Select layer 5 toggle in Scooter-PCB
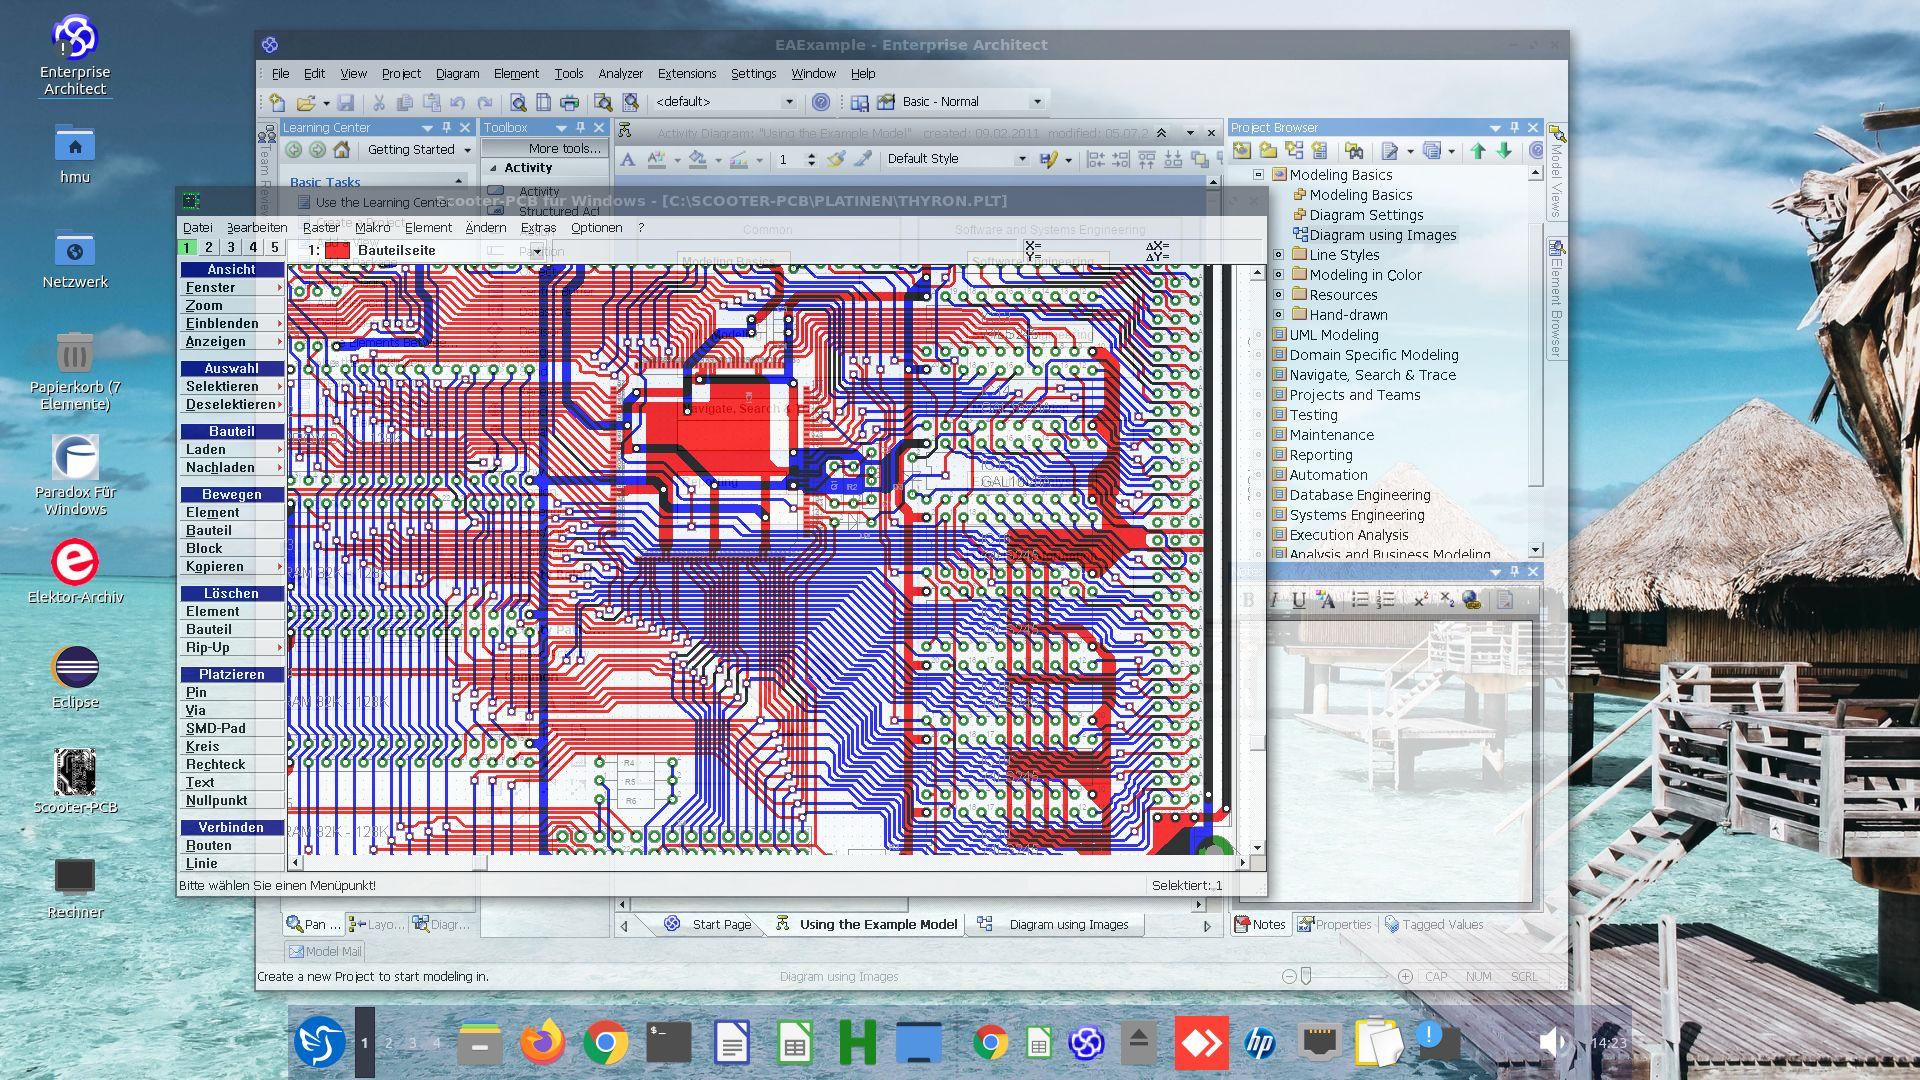This screenshot has width=1920, height=1080. point(275,248)
